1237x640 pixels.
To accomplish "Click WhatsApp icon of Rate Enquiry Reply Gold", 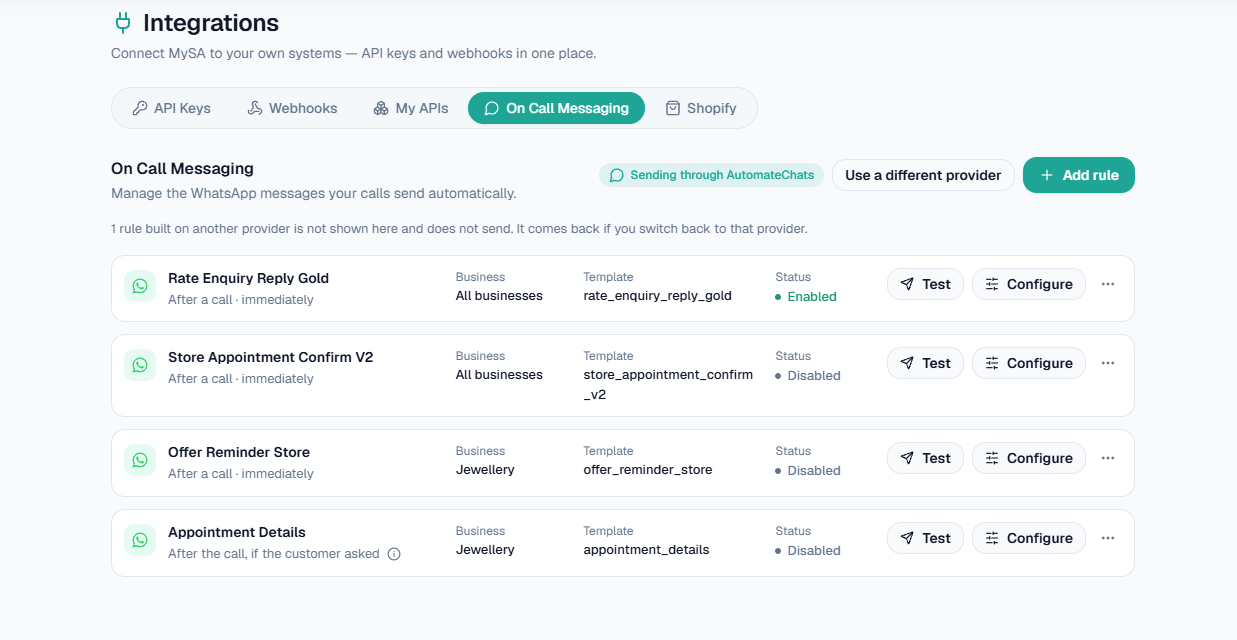I will (x=140, y=286).
